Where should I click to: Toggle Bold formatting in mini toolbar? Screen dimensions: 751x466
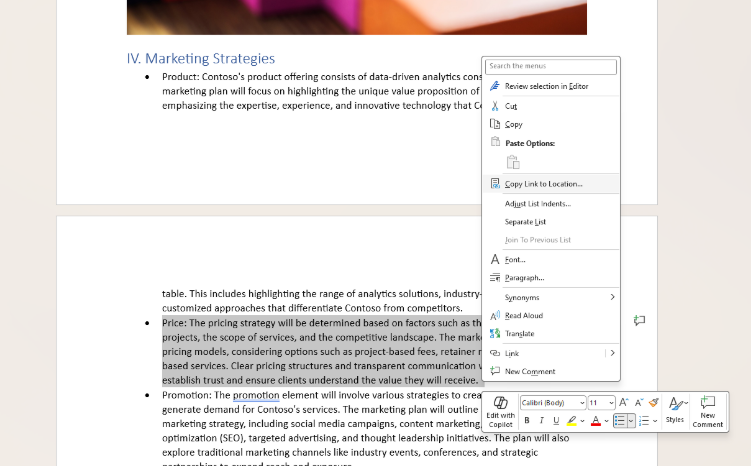point(527,421)
